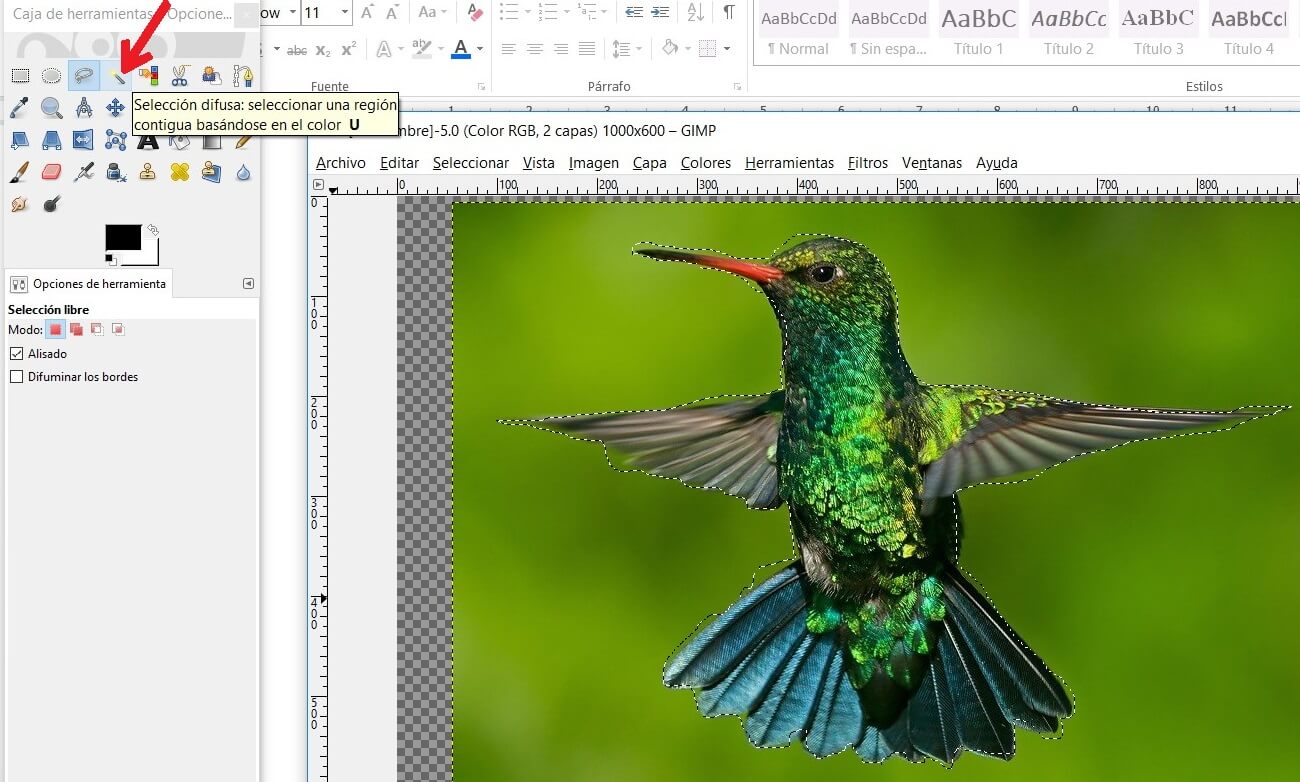1300x782 pixels.
Task: Activate the Zoom magnifier tool
Action: click(51, 108)
